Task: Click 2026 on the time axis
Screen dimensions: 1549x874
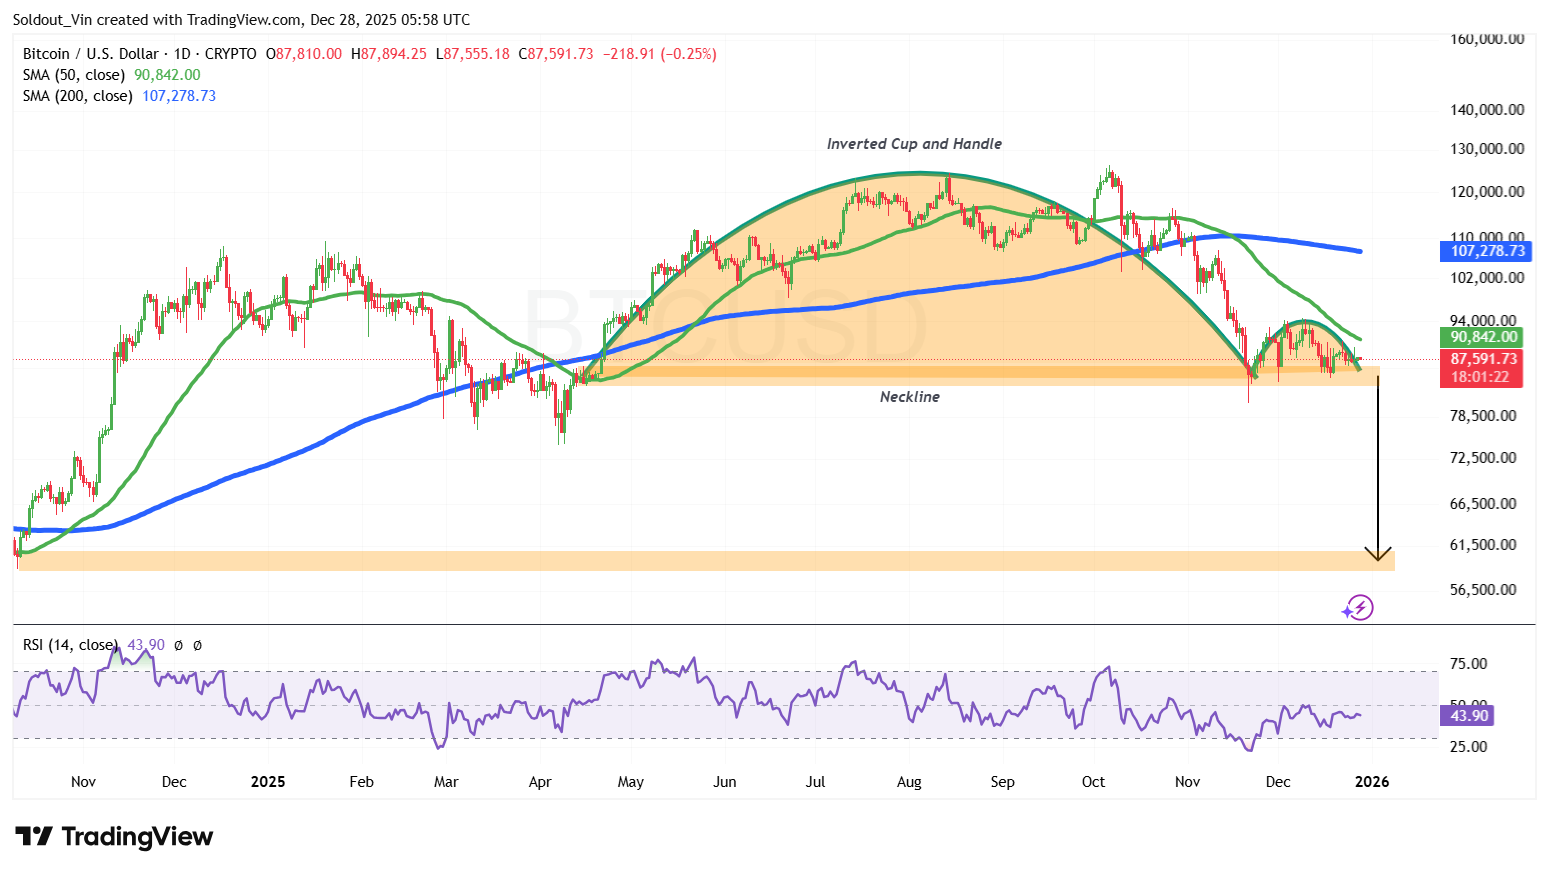Action: pos(1372,782)
